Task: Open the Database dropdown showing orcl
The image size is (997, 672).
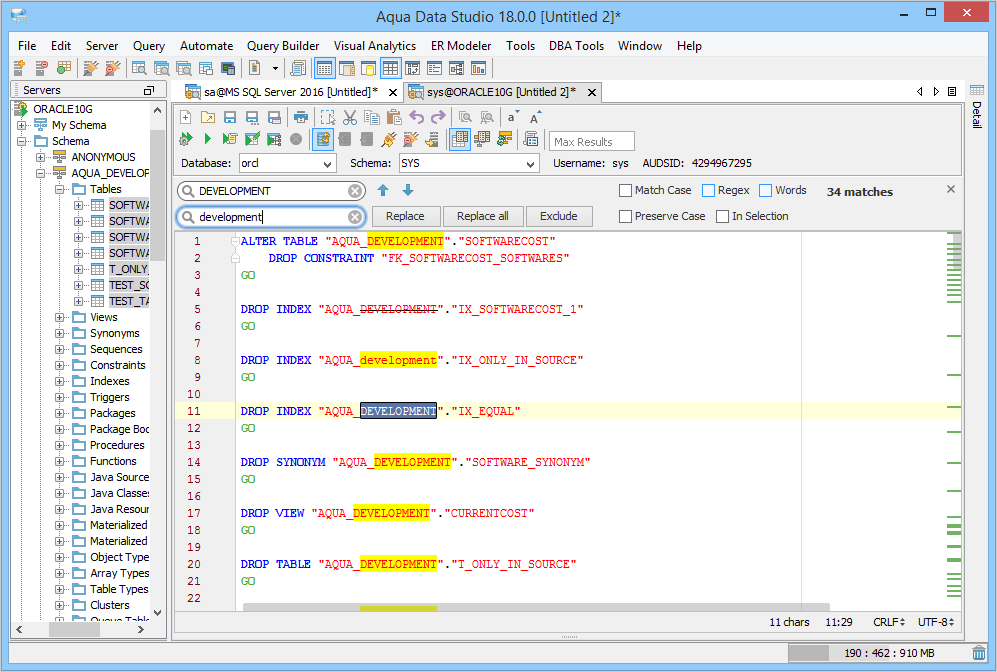Action: pyautogui.click(x=287, y=163)
